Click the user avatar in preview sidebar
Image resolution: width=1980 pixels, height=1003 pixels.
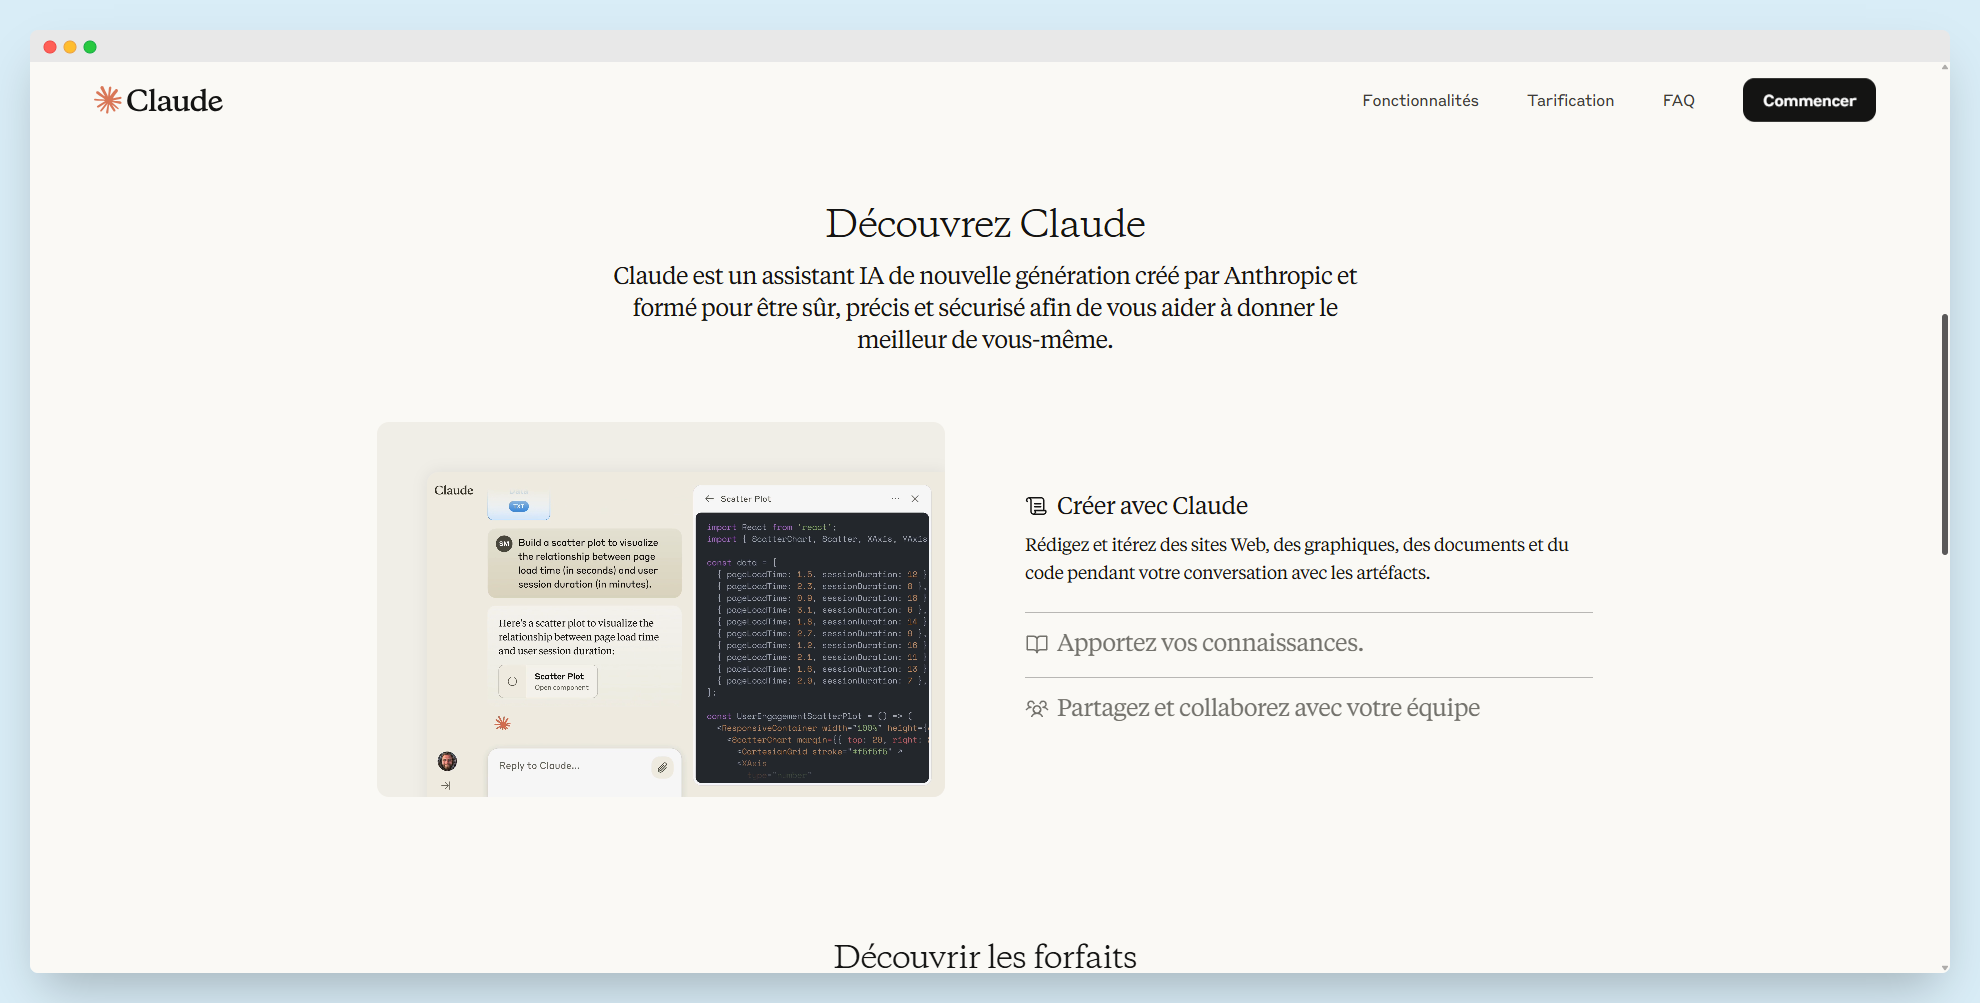click(x=447, y=761)
